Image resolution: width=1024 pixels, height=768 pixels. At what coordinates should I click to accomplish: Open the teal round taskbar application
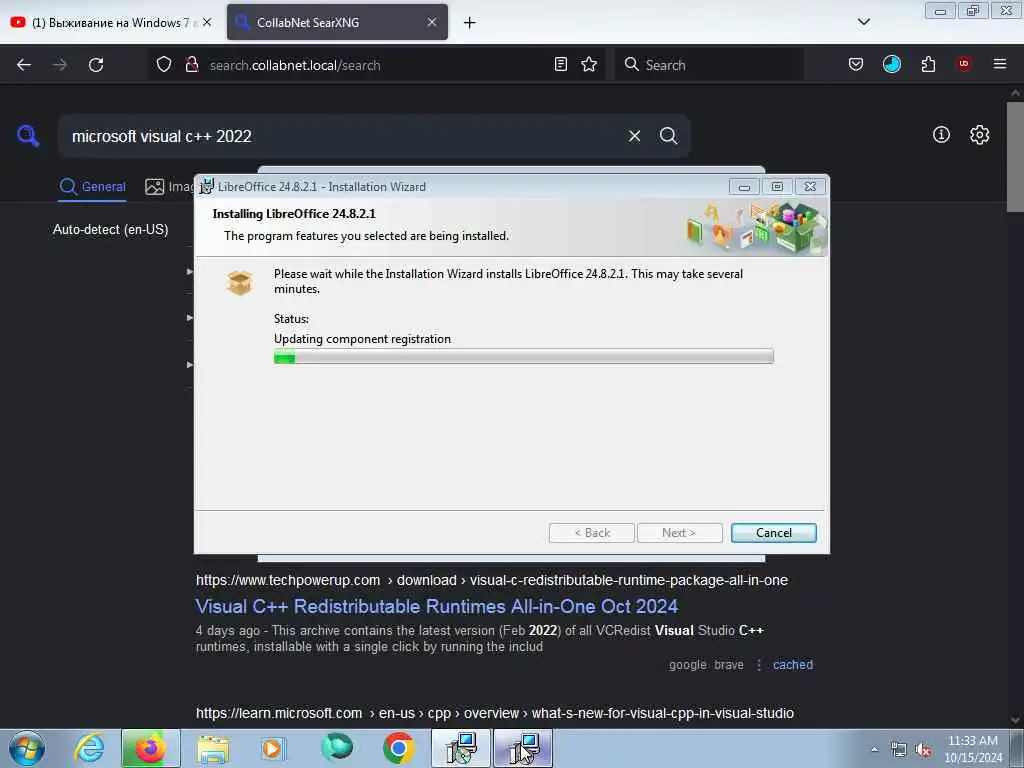(336, 748)
